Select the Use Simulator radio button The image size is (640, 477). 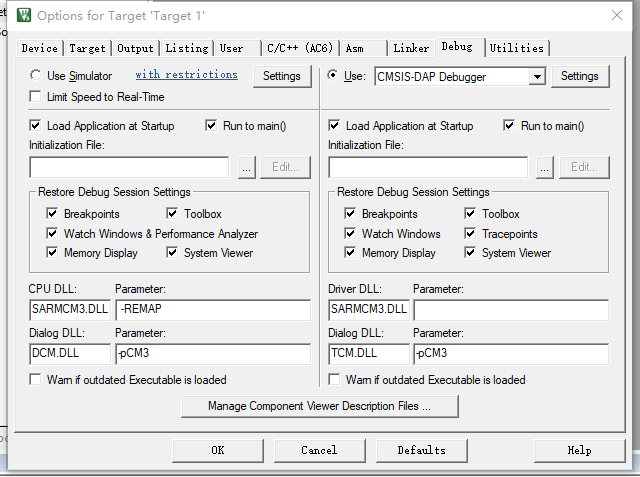click(36, 75)
